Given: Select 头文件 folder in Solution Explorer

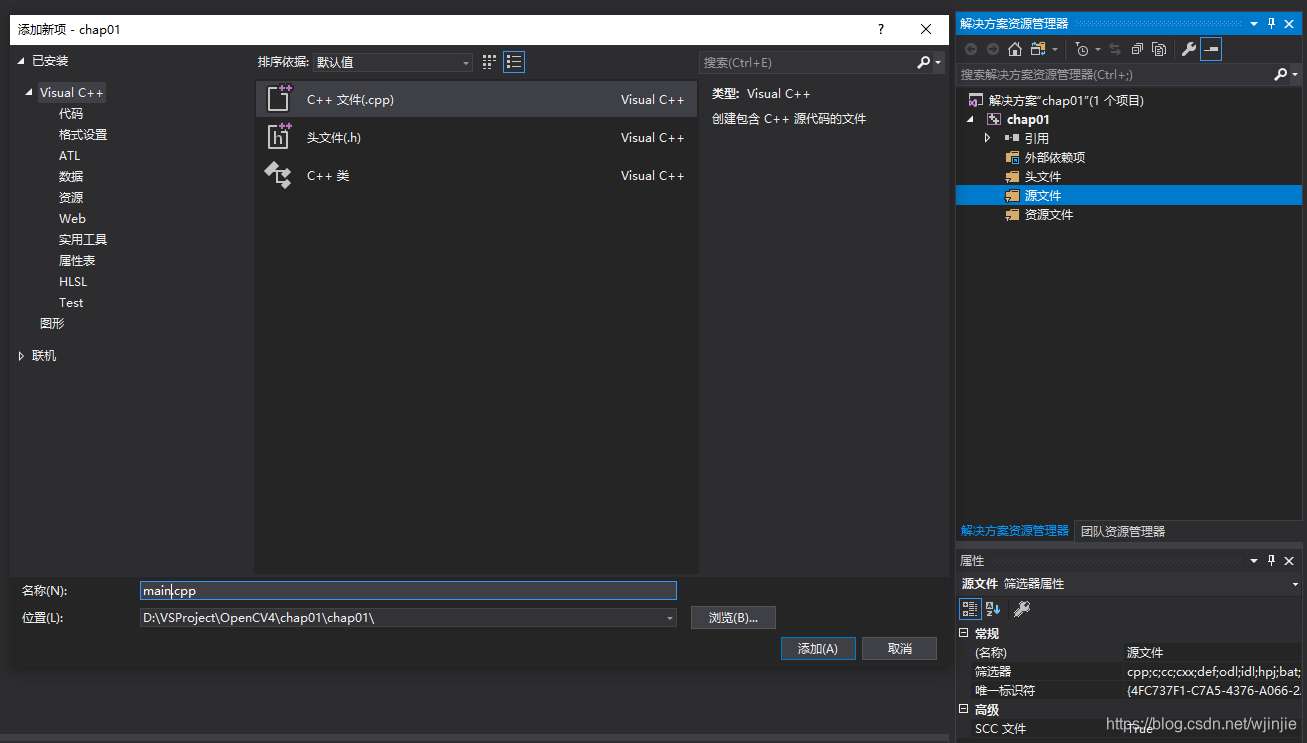Looking at the screenshot, I should pos(1043,176).
